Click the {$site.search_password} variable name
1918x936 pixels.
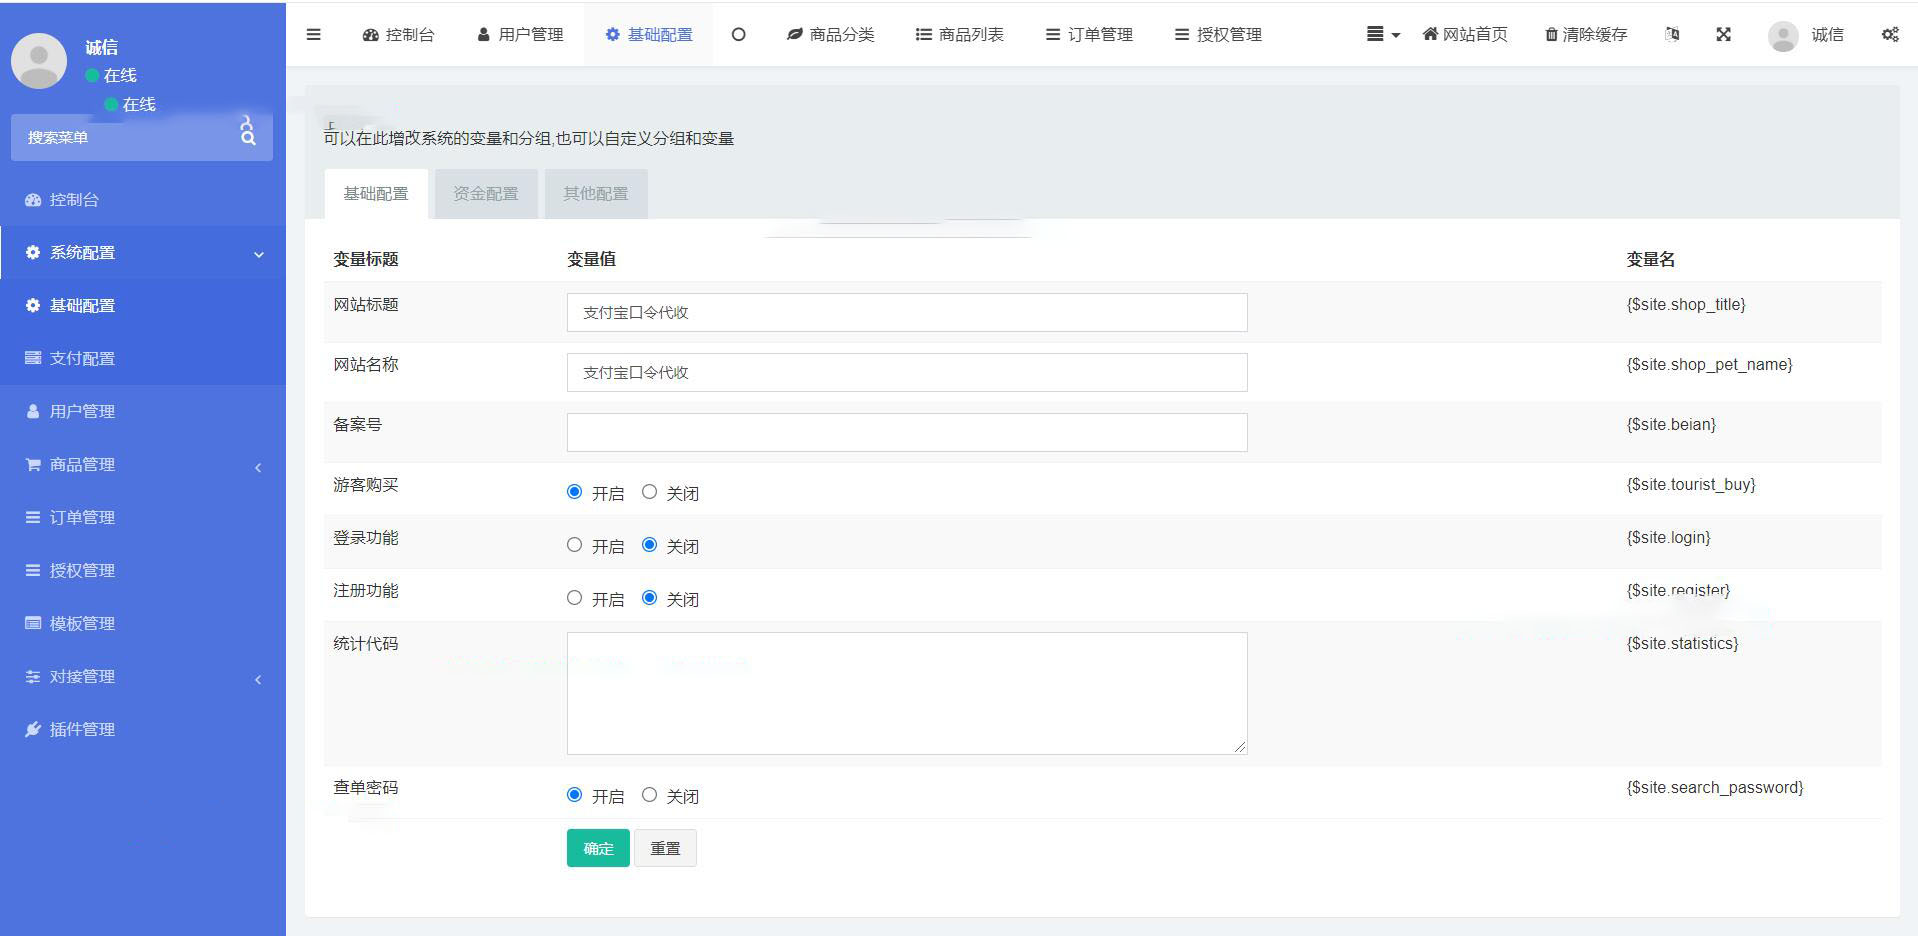1715,787
